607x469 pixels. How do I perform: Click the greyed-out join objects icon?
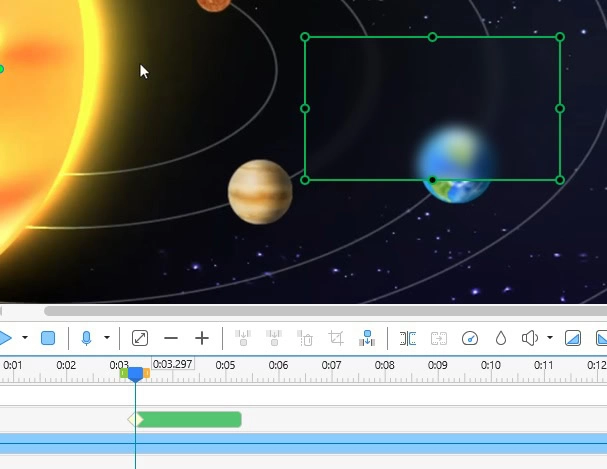pyautogui.click(x=439, y=338)
